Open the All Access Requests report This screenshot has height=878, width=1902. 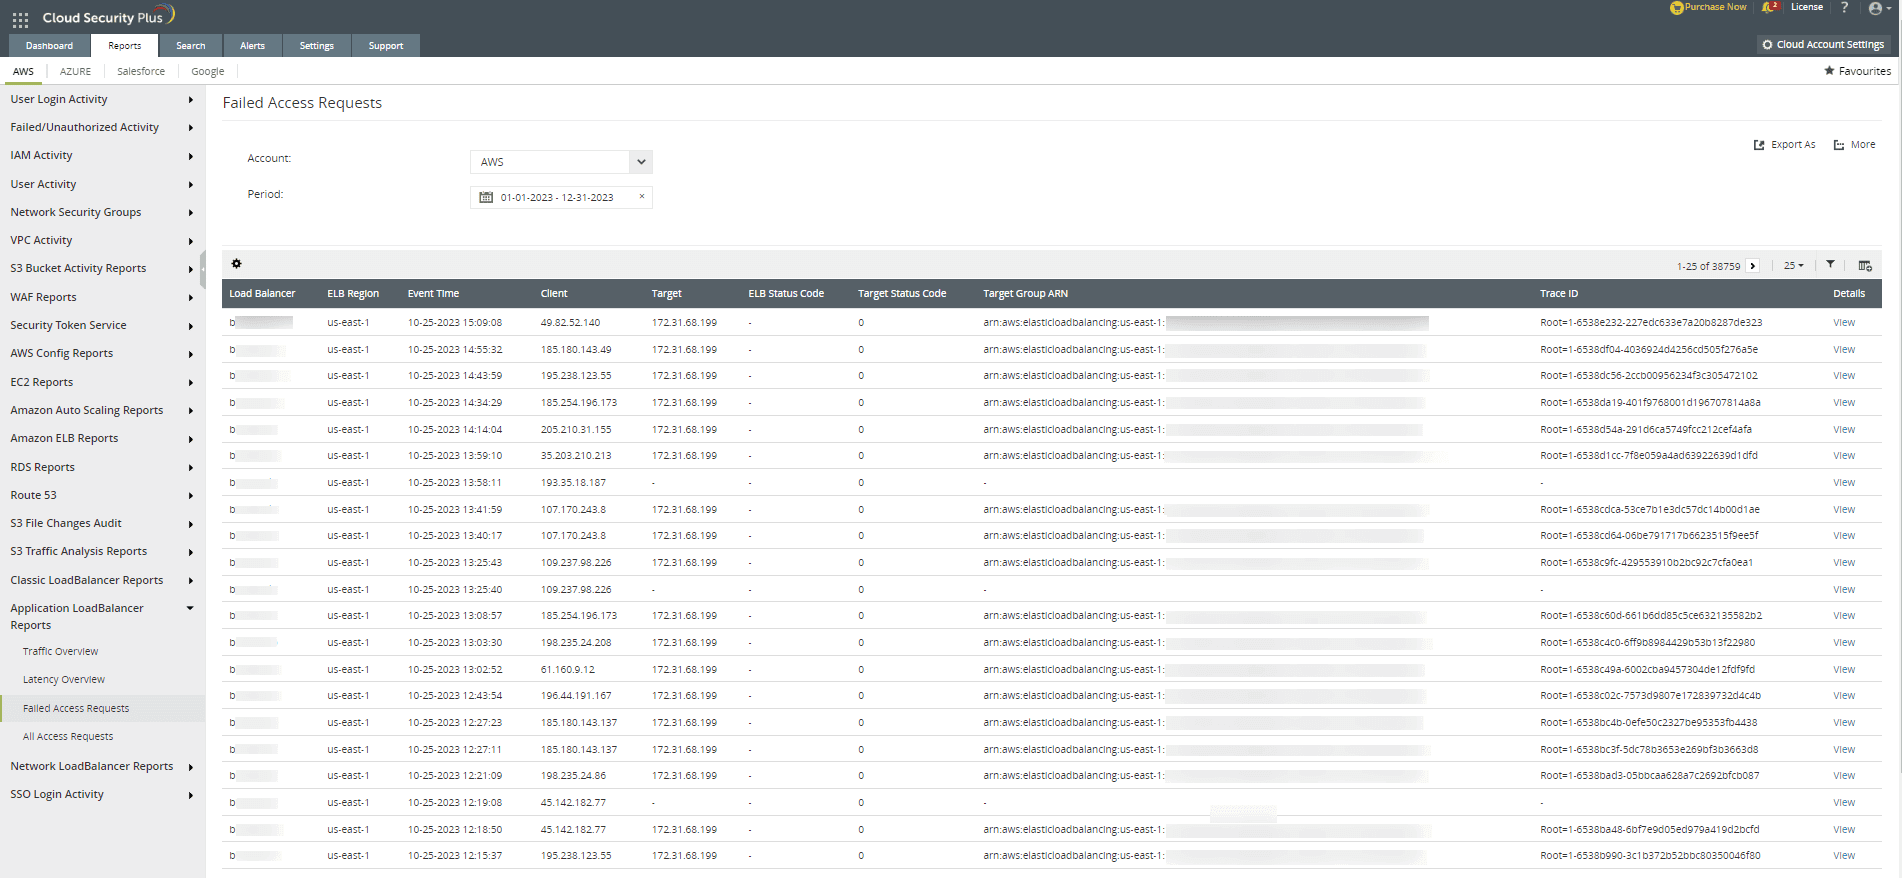click(x=68, y=737)
